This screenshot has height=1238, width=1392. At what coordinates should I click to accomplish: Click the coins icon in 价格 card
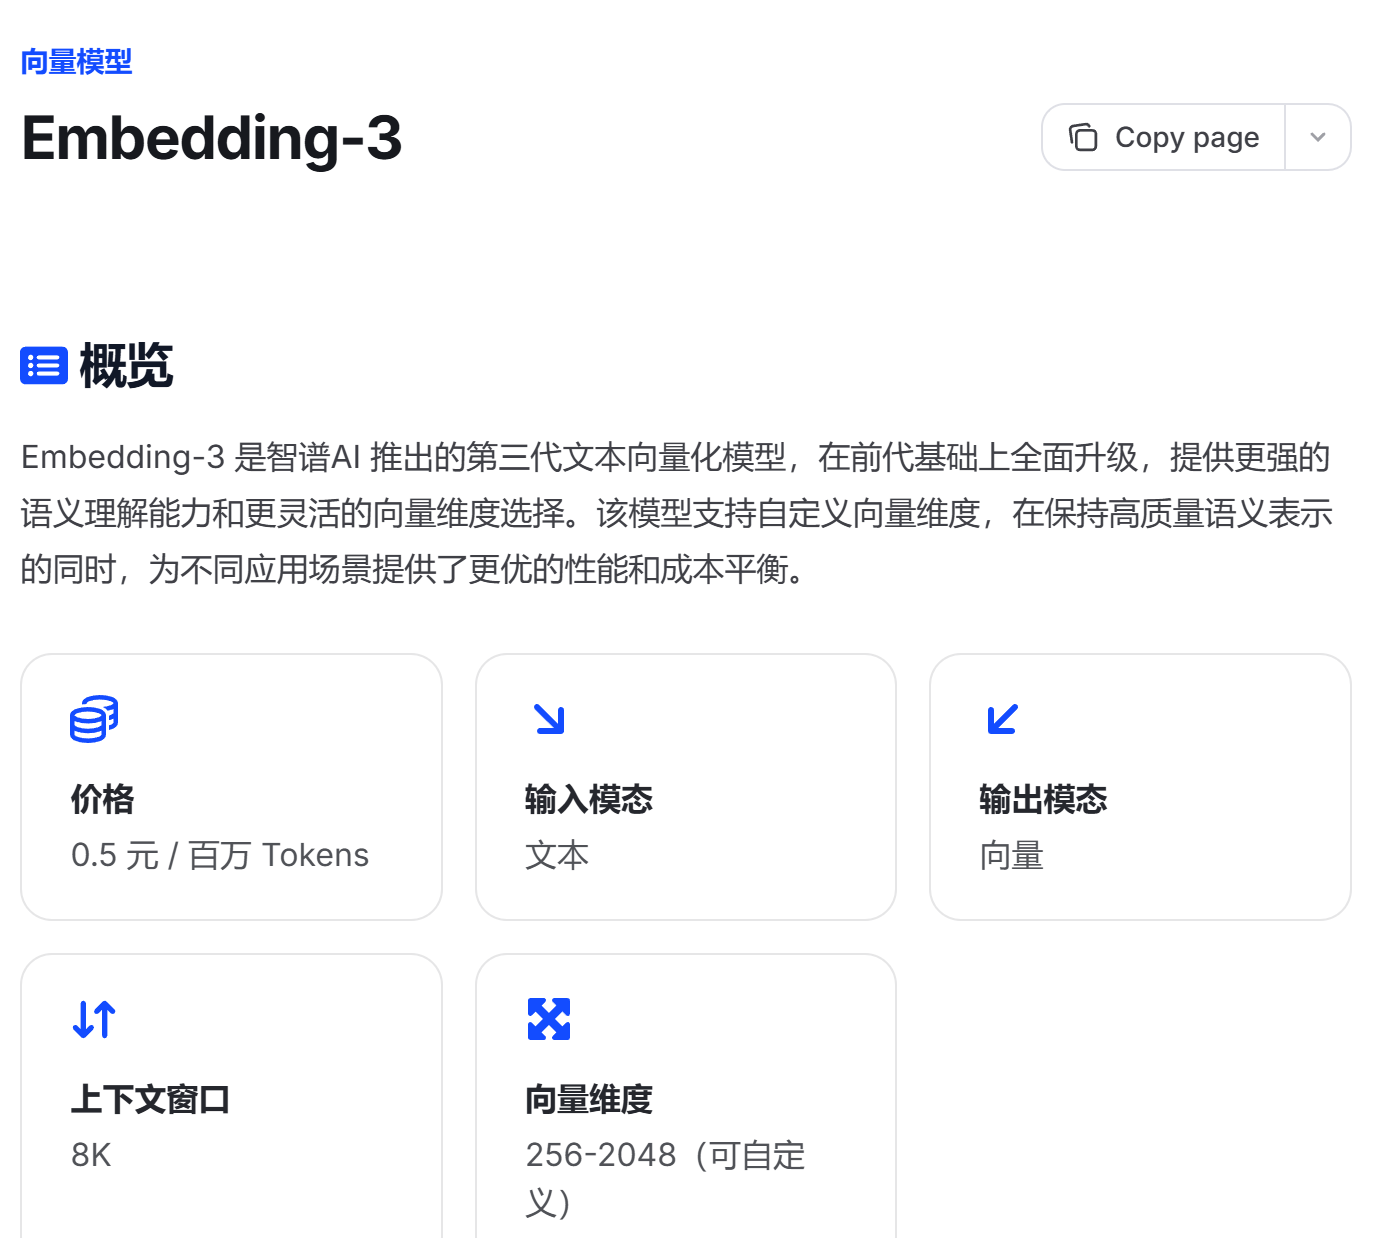point(94,719)
